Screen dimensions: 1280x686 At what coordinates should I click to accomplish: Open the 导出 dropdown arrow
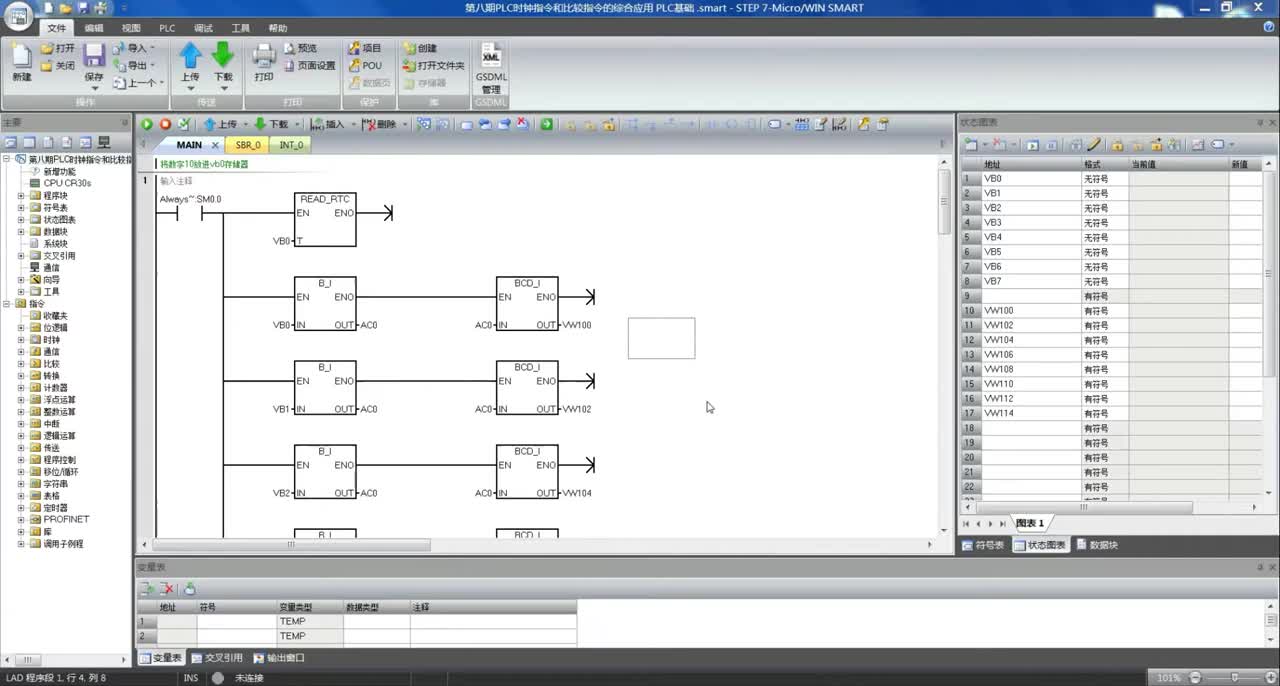pyautogui.click(x=152, y=66)
